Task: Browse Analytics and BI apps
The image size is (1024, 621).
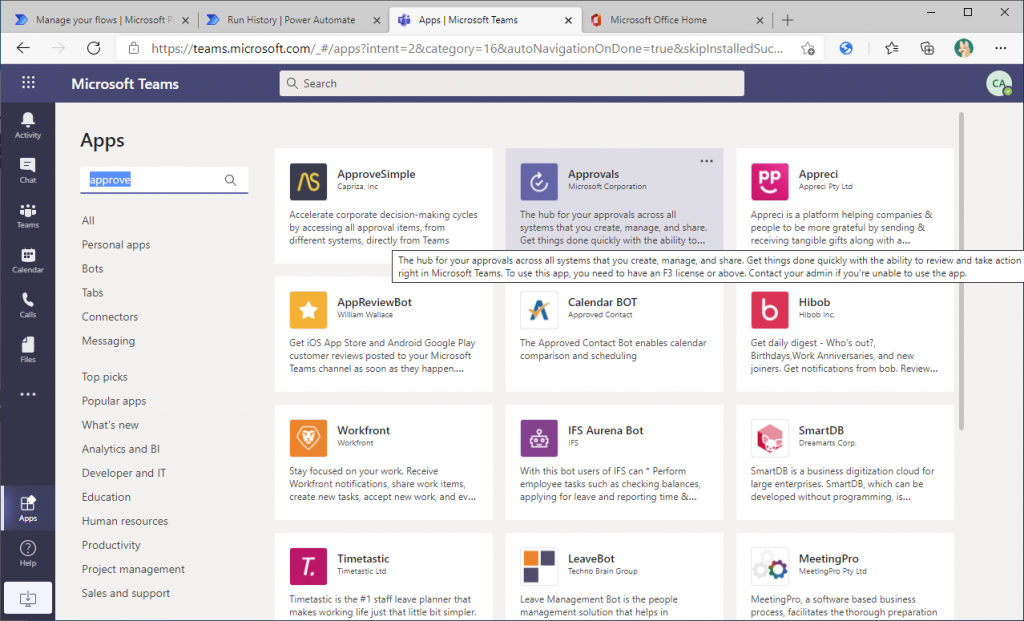Action: tap(121, 449)
